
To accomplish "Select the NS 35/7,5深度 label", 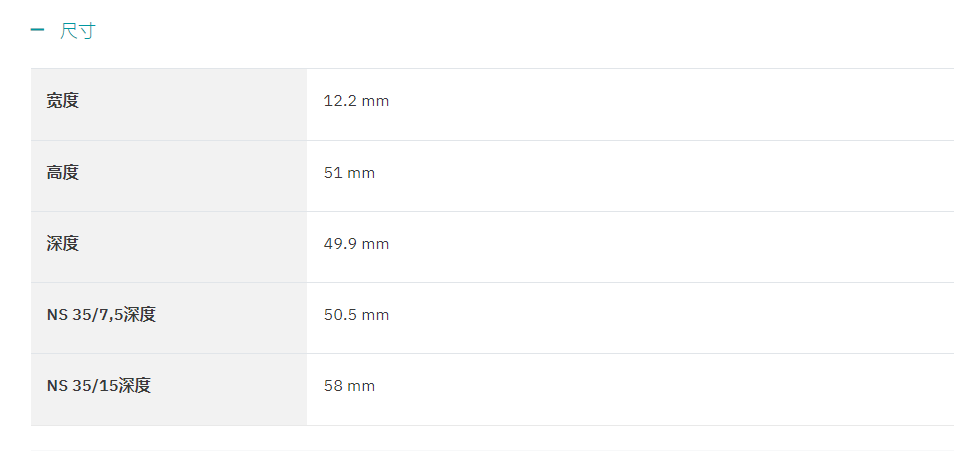I will point(101,315).
